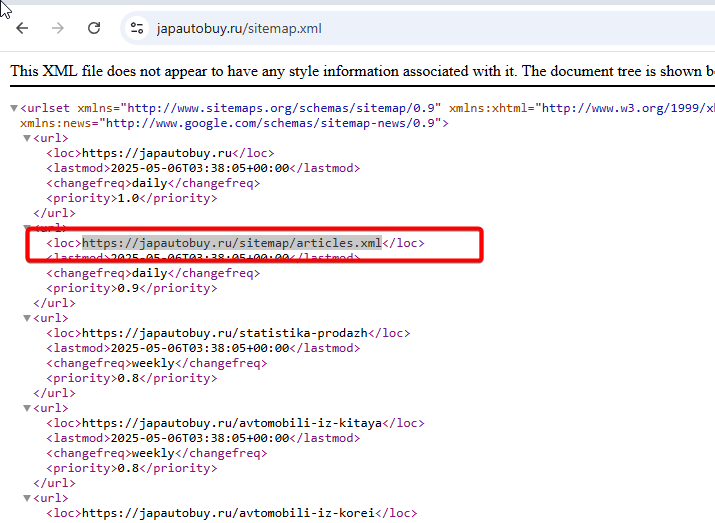Image resolution: width=715 pixels, height=523 pixels.
Task: Go back to the previous page
Action: pos(22,28)
